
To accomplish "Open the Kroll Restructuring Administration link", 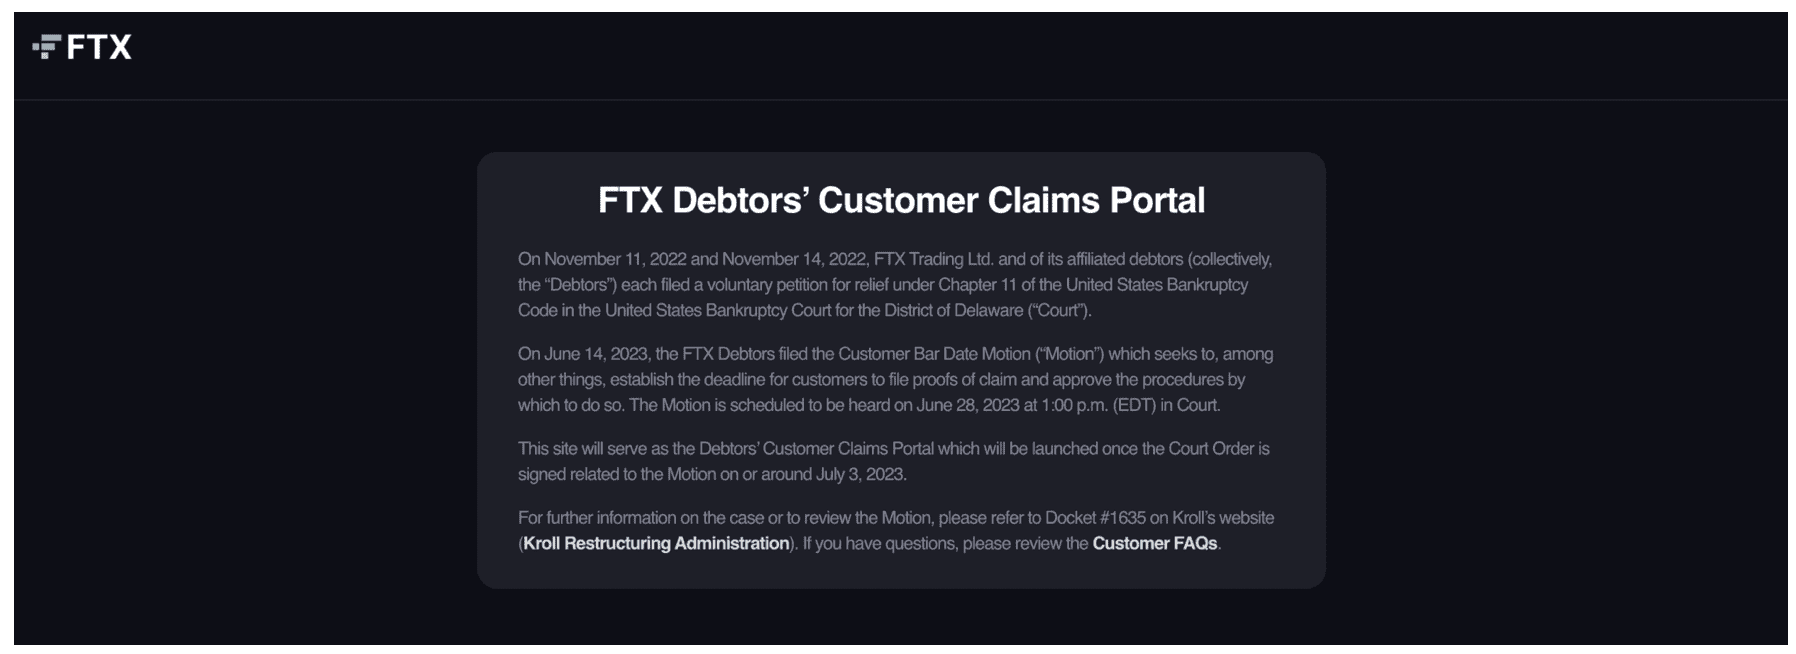I will (x=656, y=543).
